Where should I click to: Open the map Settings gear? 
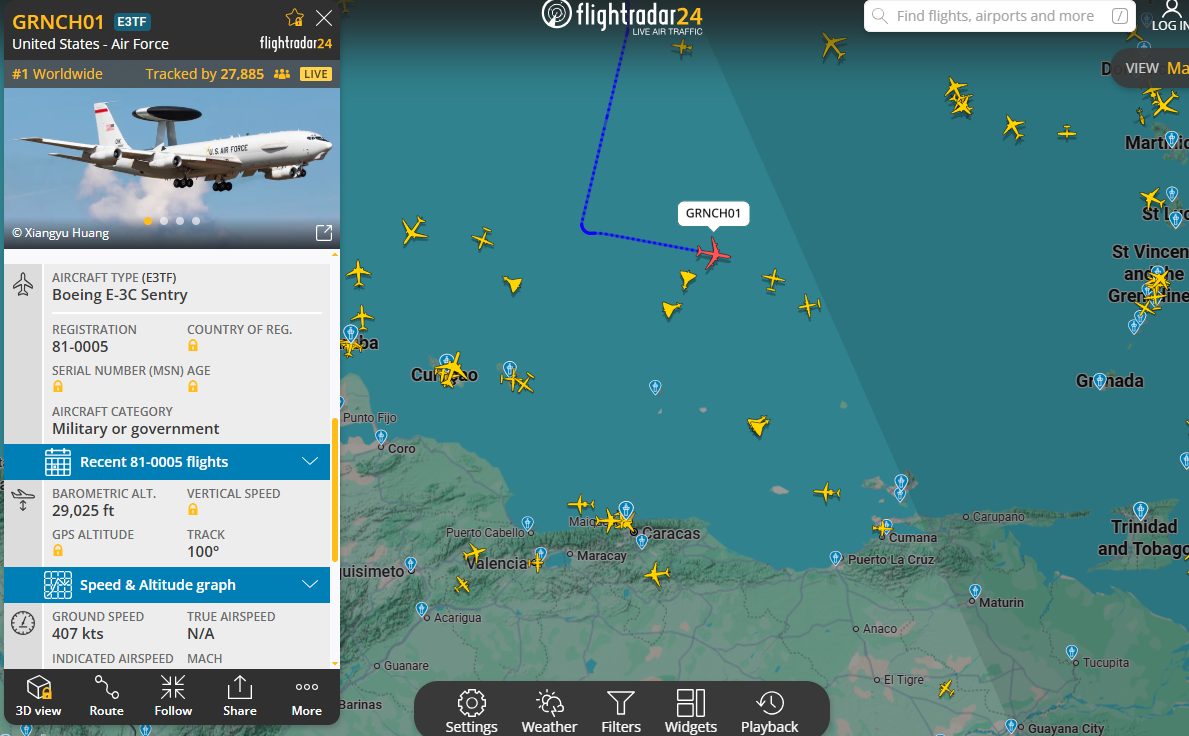(x=471, y=712)
